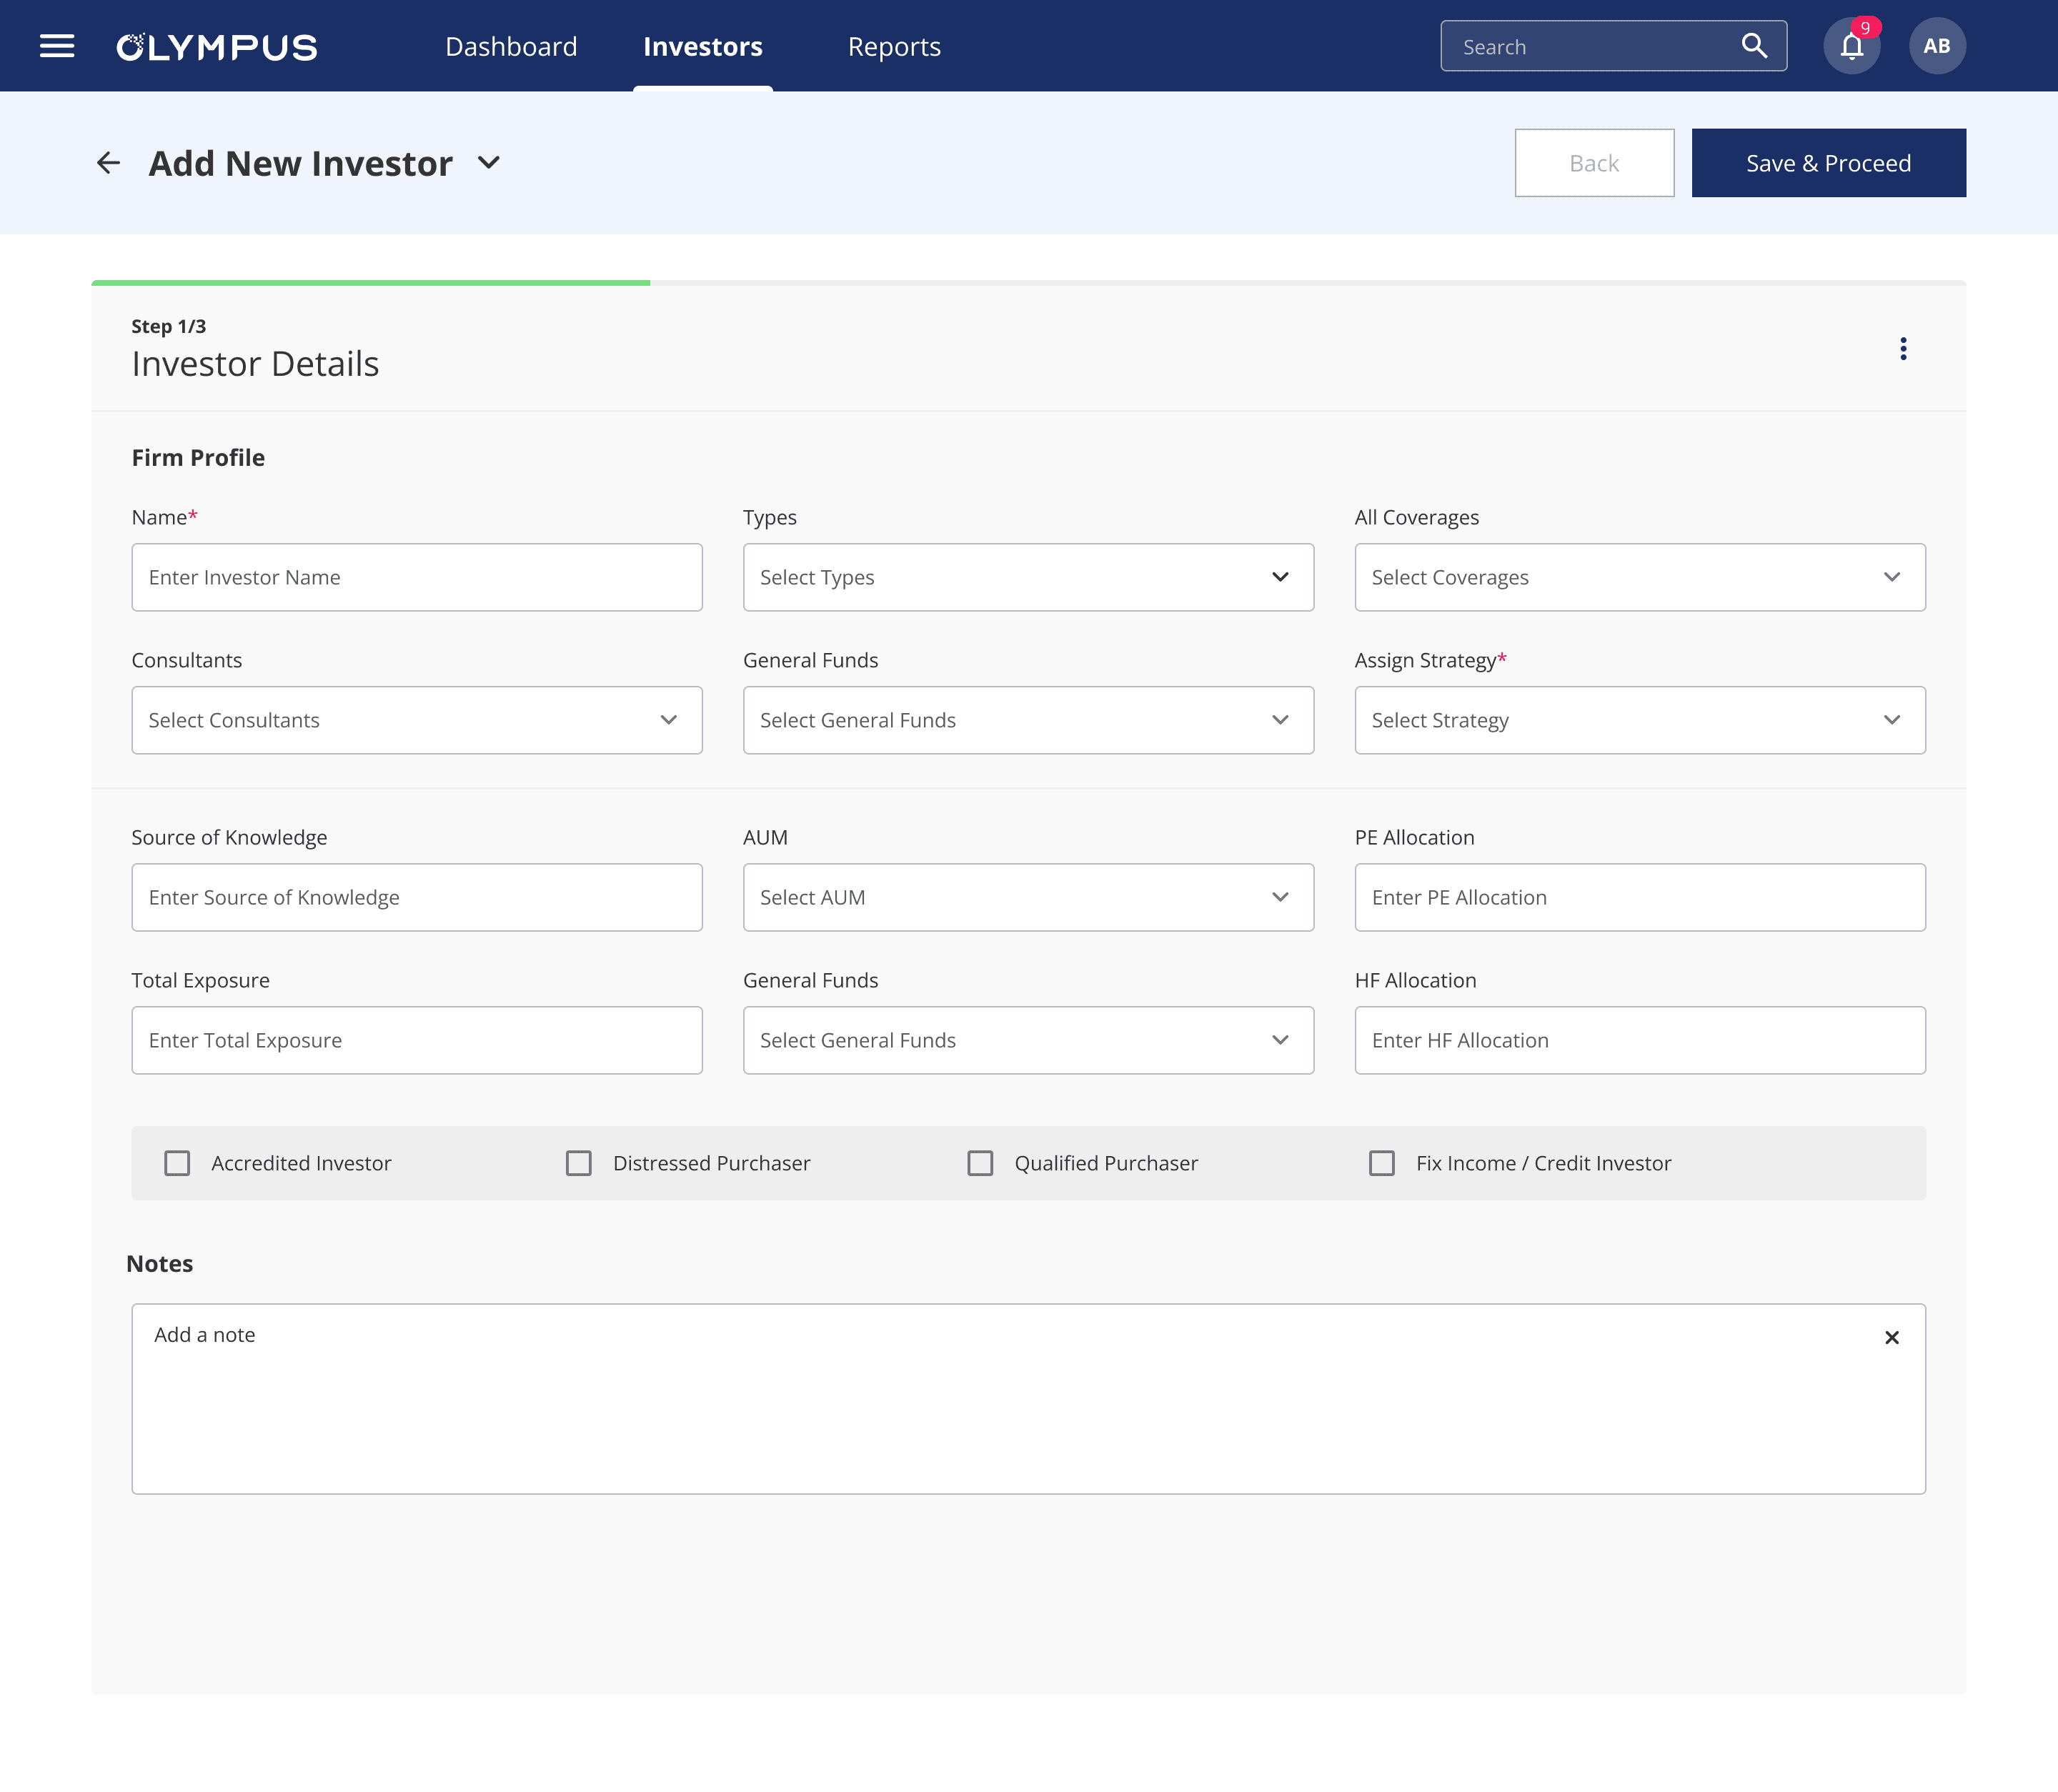Click the Enter Investor Name field
Screen dimensions: 2058x1792
tap(417, 577)
